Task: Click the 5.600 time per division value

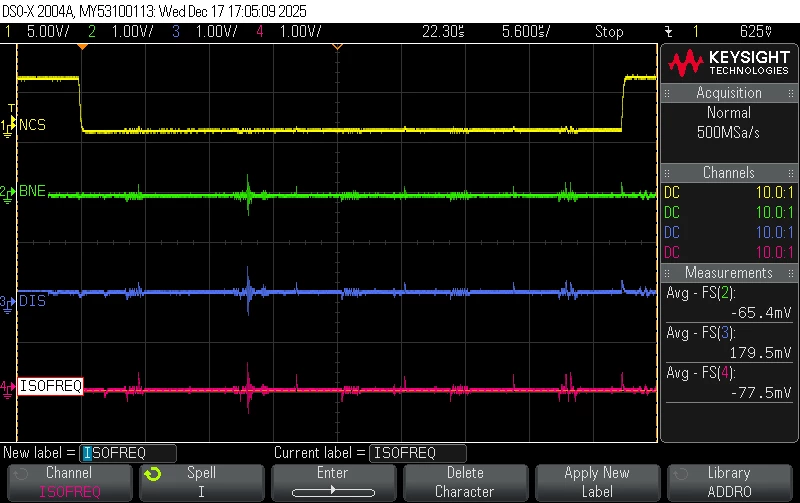Action: pyautogui.click(x=526, y=32)
